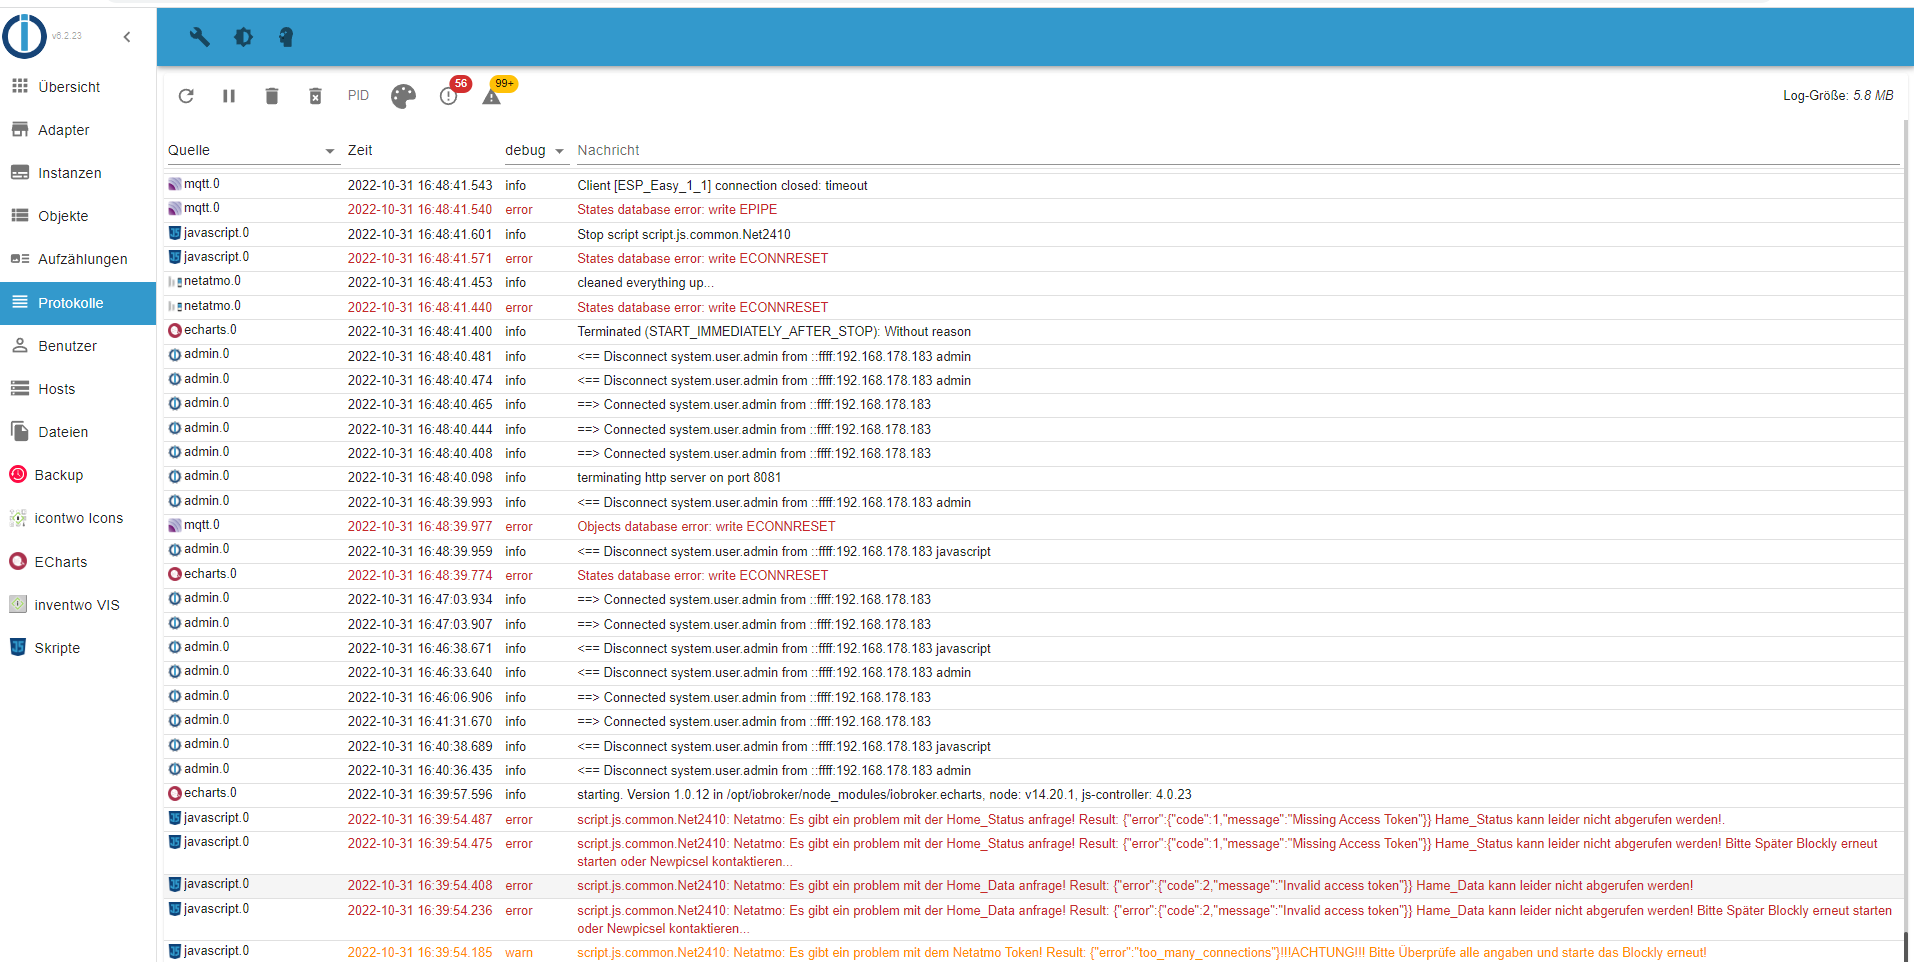This screenshot has height=962, width=1914.
Task: Open ECharts in sidebar
Action: (x=78, y=562)
